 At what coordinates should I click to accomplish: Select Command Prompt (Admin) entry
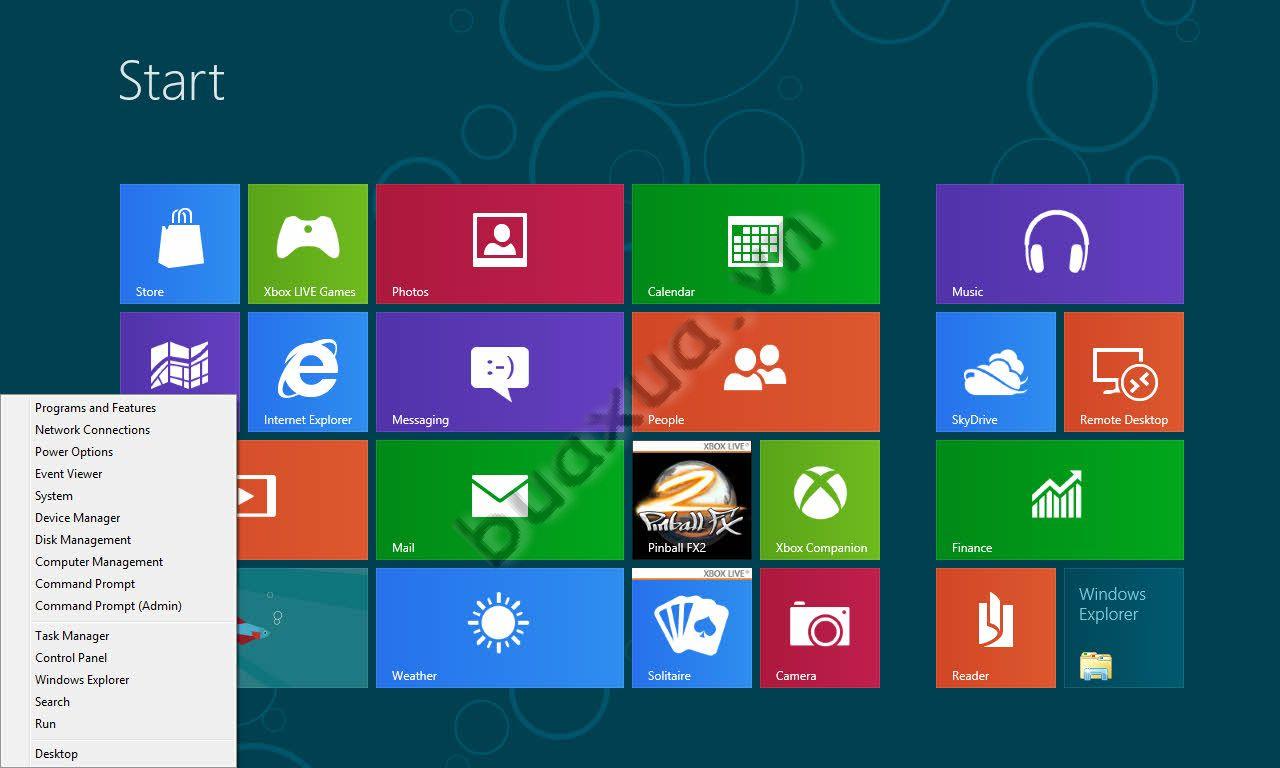point(119,606)
